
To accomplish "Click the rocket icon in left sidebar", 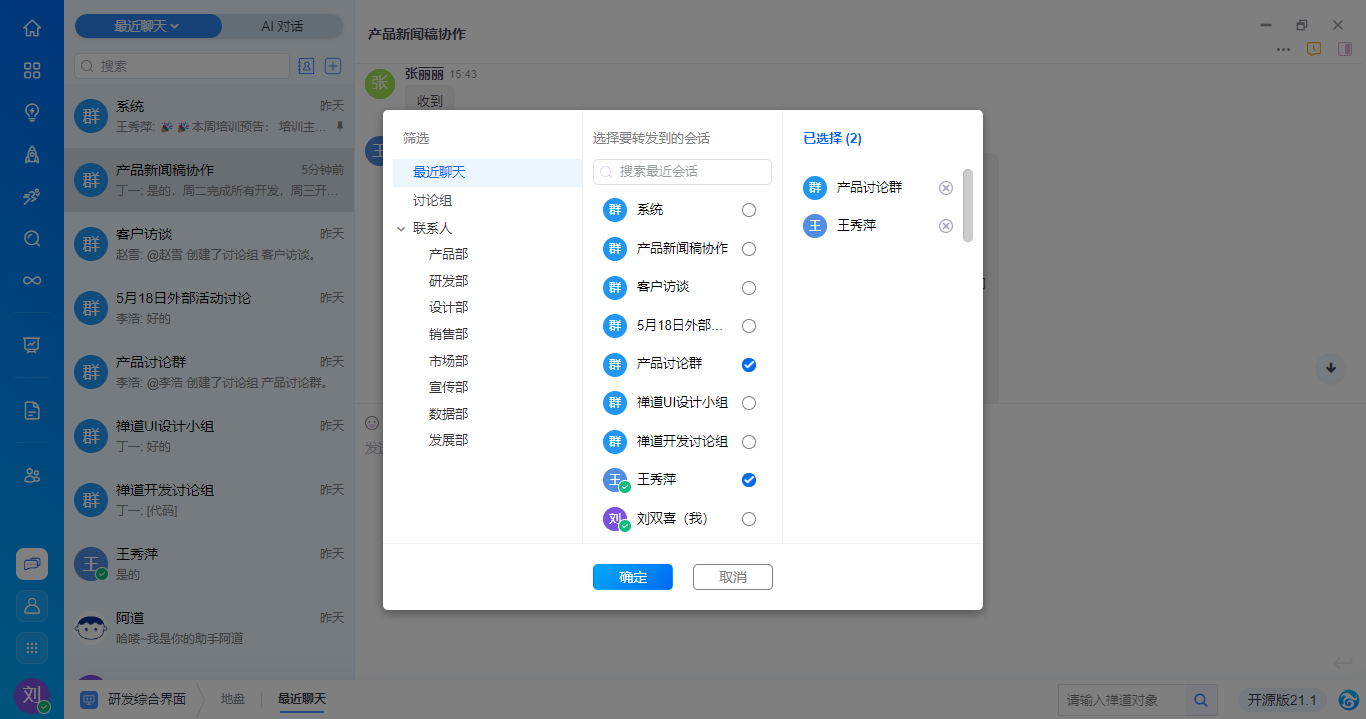I will pos(32,154).
